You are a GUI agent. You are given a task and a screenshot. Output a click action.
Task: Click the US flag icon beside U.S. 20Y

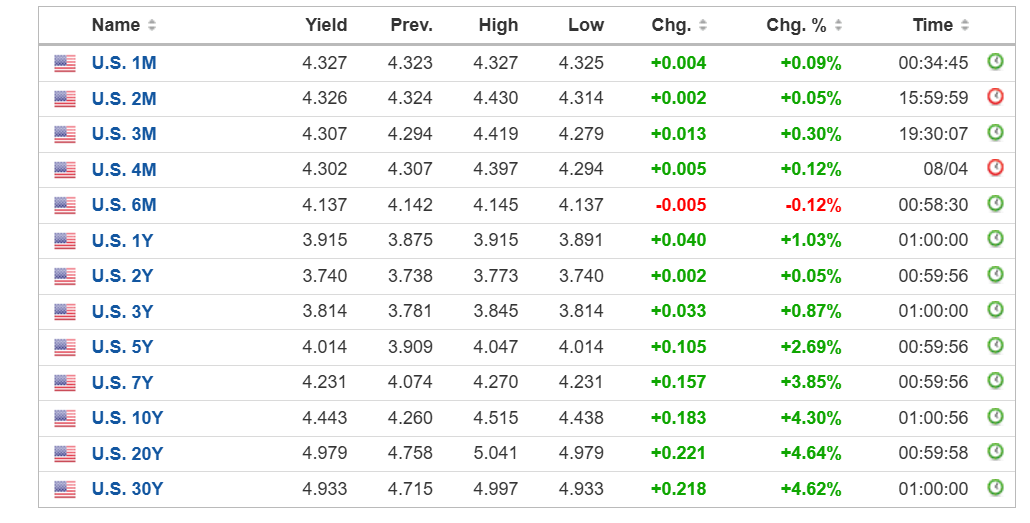tap(65, 453)
